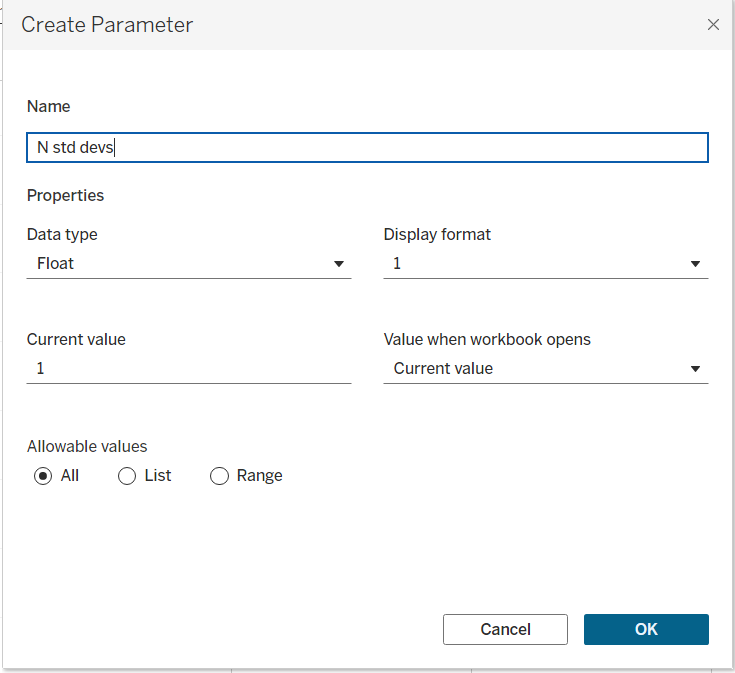Open the Display format combo box

[535, 264]
